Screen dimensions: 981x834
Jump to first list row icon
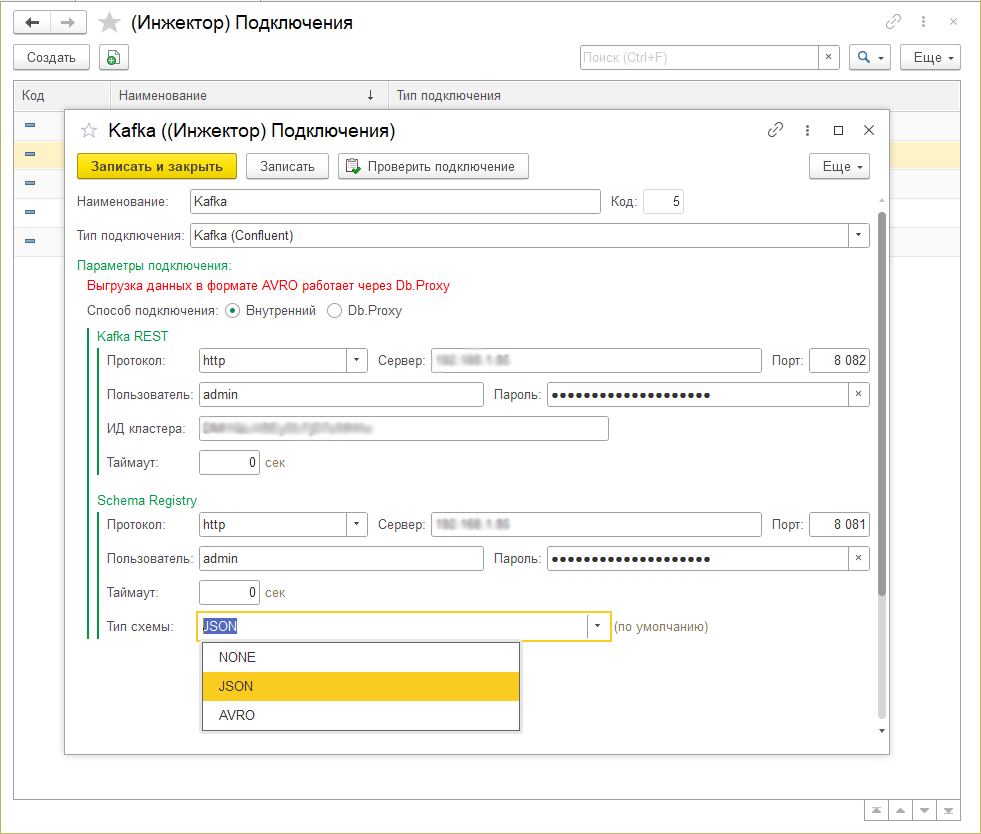coord(877,810)
